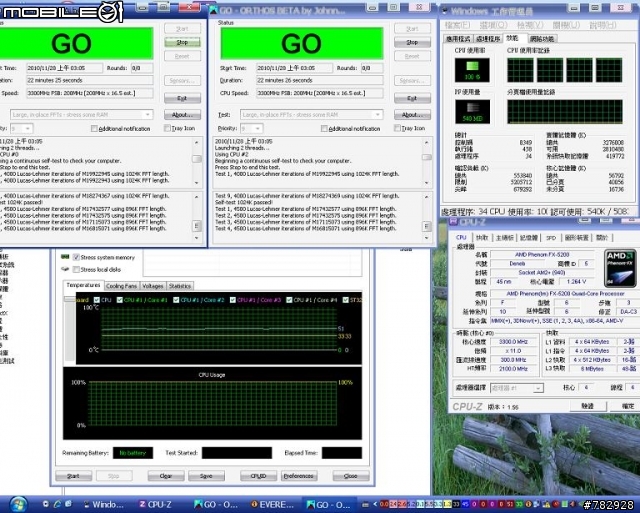Viewport: 640px width, 513px height.
Task: Switch to the Statistics tab
Action: 180,286
